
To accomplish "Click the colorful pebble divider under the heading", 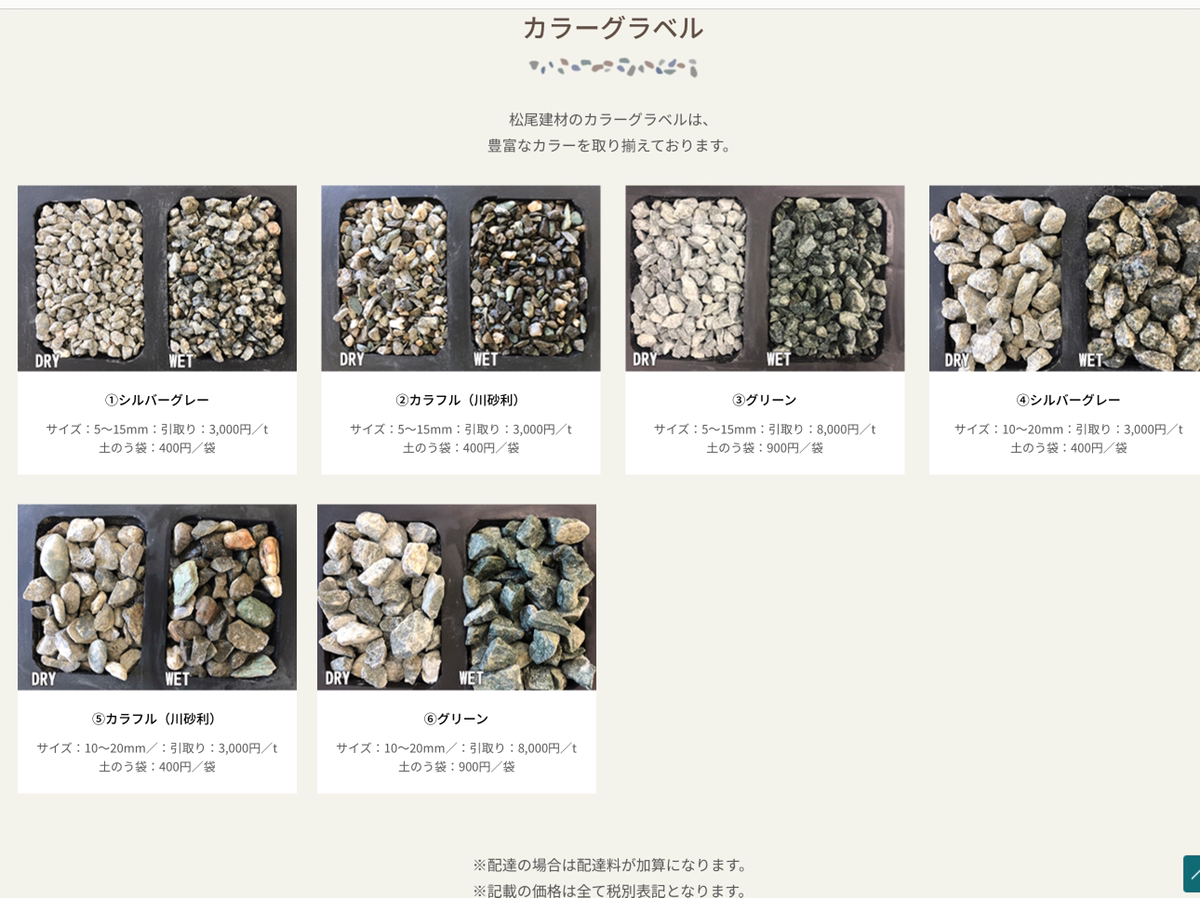I will pyautogui.click(x=613, y=67).
